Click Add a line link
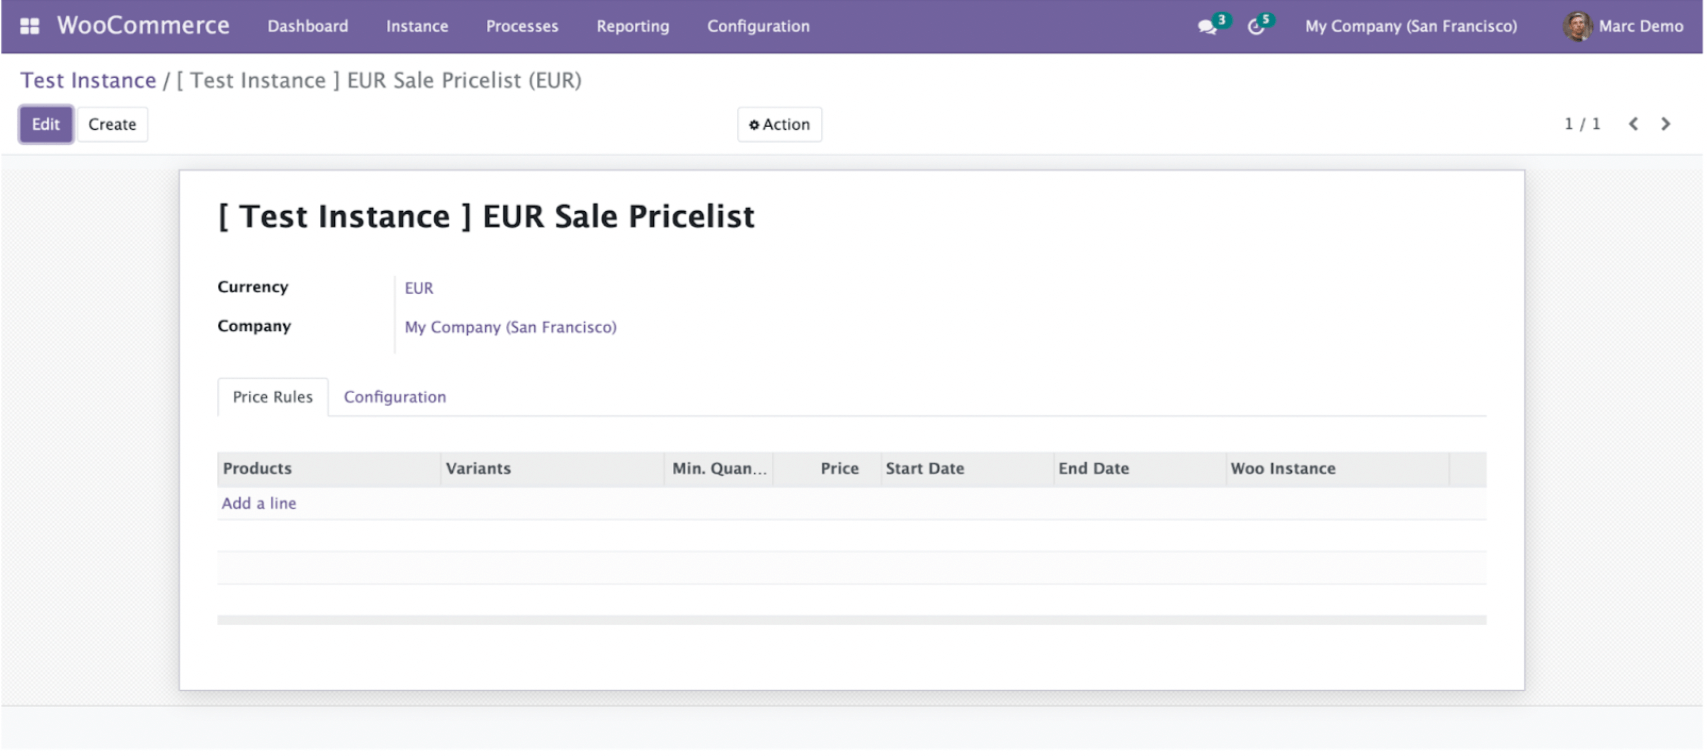The image size is (1708, 756). (259, 504)
